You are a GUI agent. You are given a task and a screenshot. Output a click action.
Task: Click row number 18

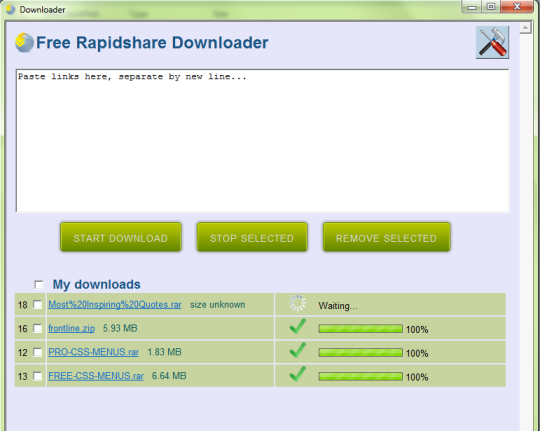coord(22,305)
